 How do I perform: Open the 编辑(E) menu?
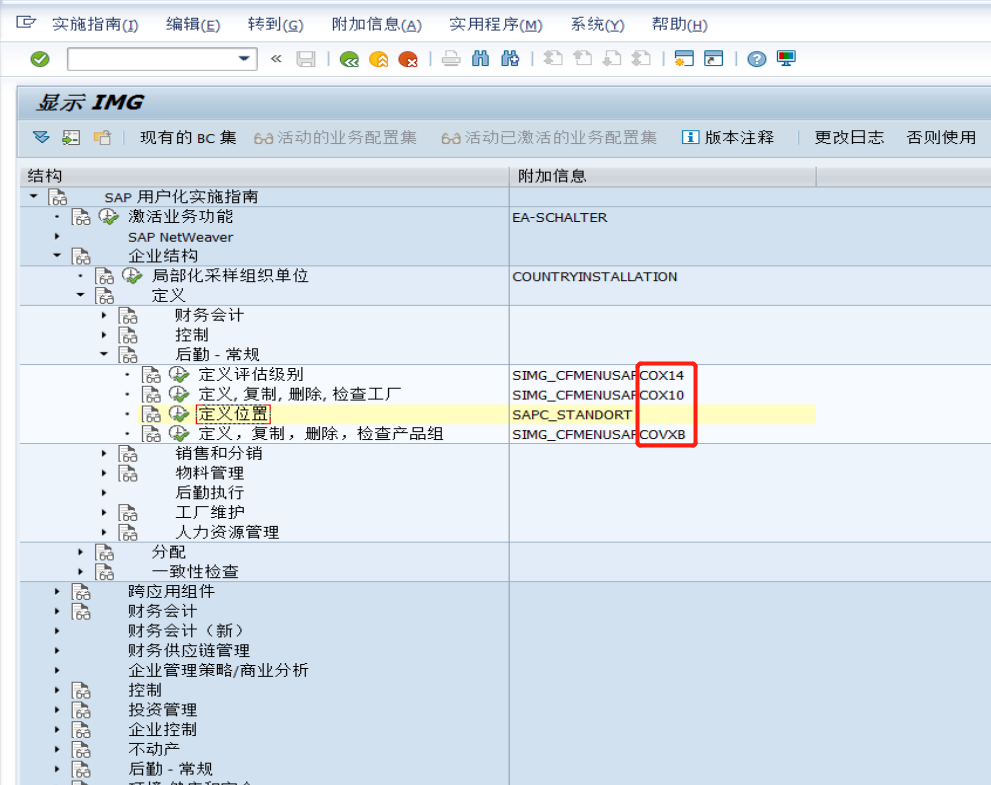click(193, 25)
